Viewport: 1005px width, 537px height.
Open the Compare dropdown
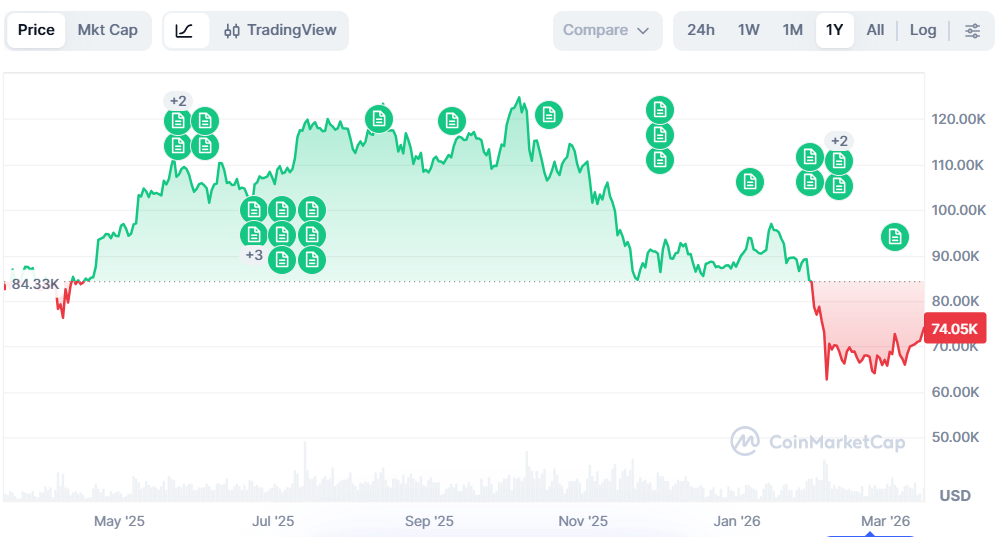click(x=607, y=30)
